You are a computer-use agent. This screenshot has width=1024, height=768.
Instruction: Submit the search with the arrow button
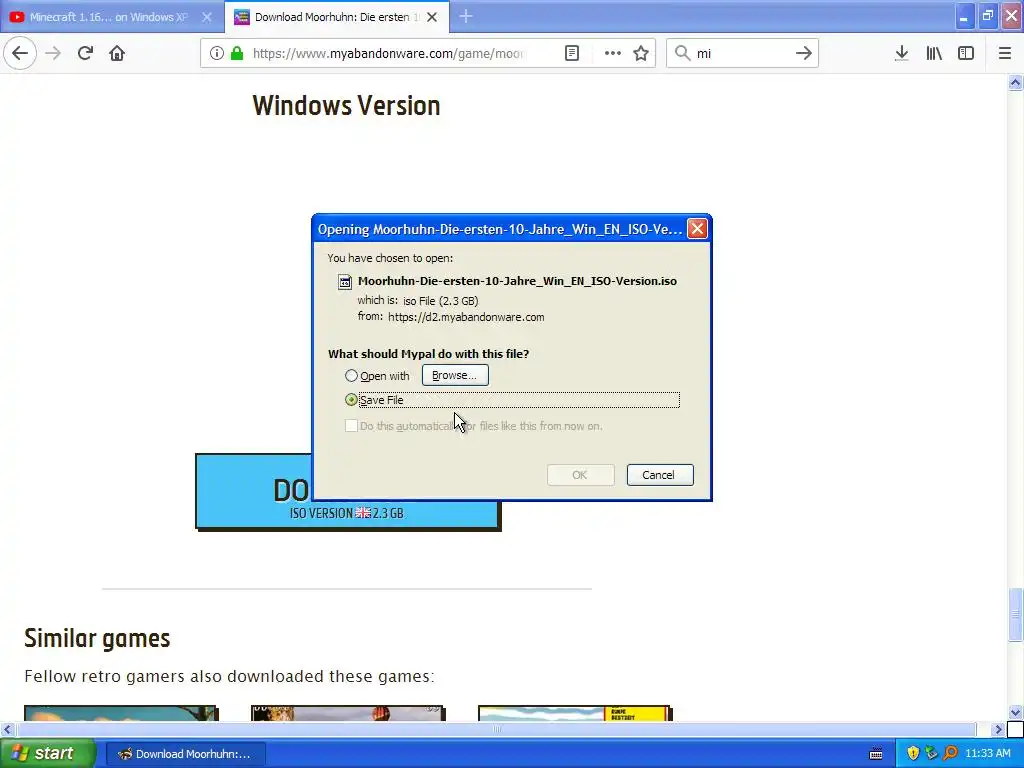pyautogui.click(x=804, y=53)
